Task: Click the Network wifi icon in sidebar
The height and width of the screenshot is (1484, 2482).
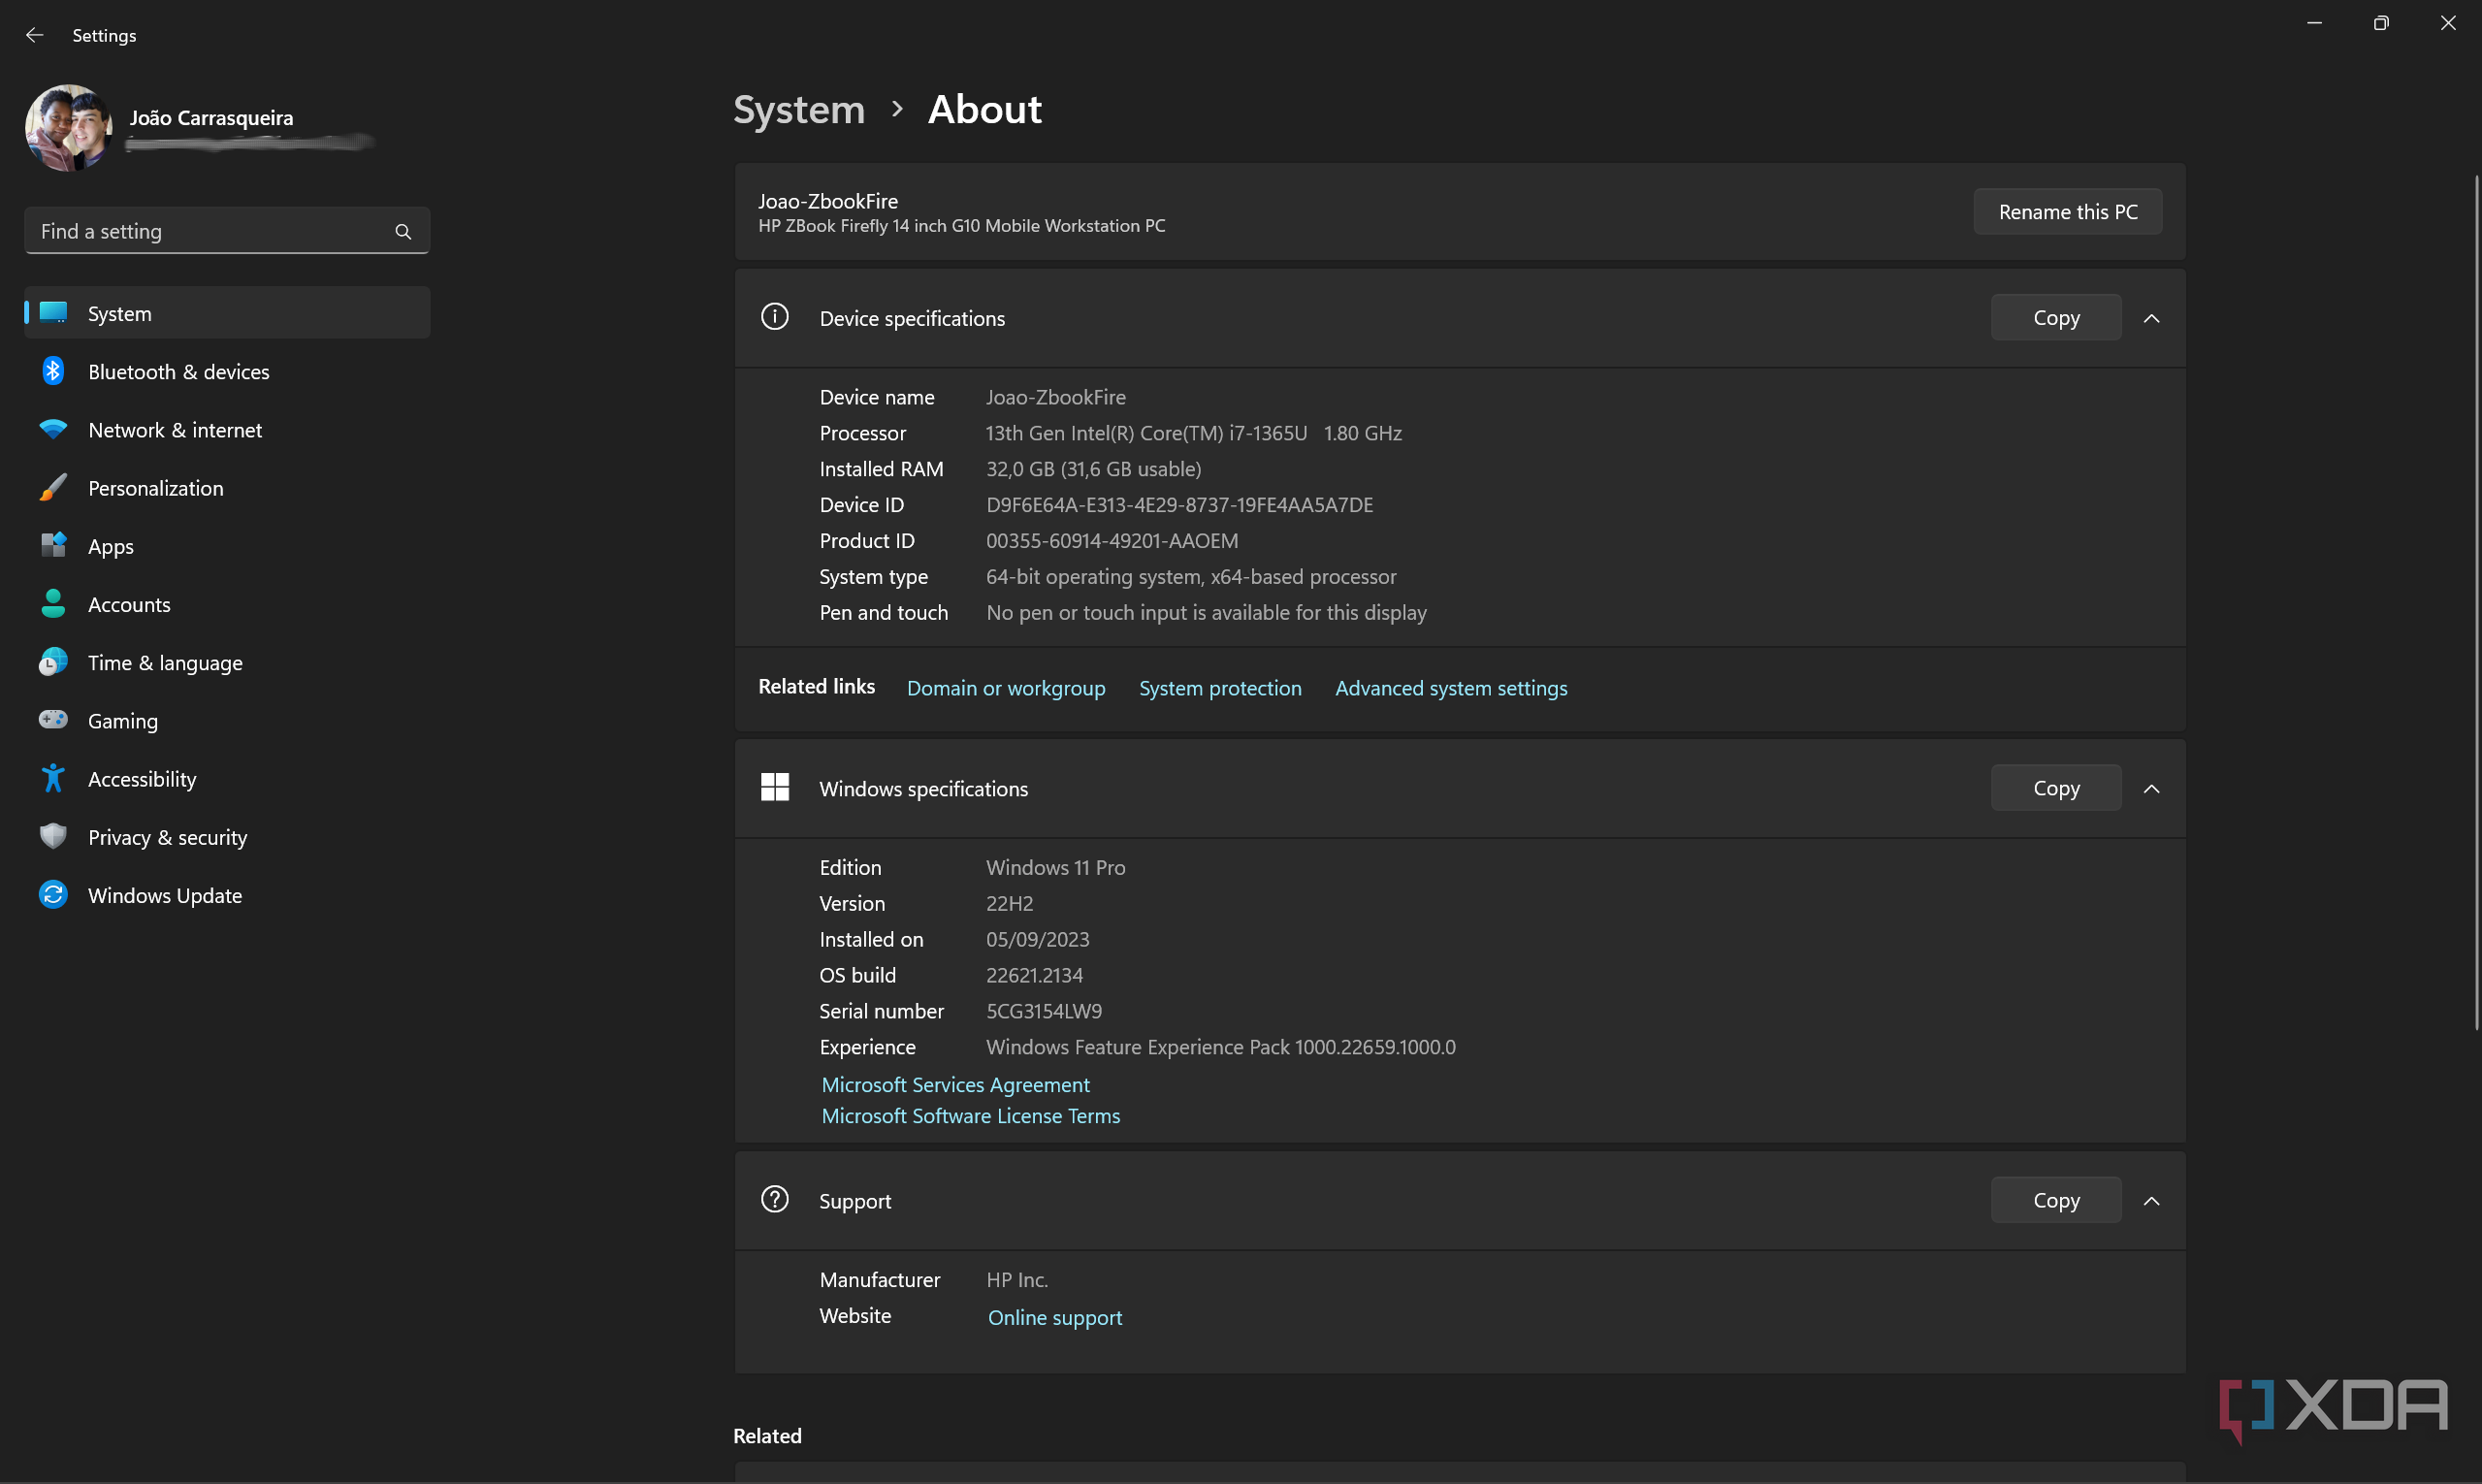Action: pyautogui.click(x=53, y=429)
